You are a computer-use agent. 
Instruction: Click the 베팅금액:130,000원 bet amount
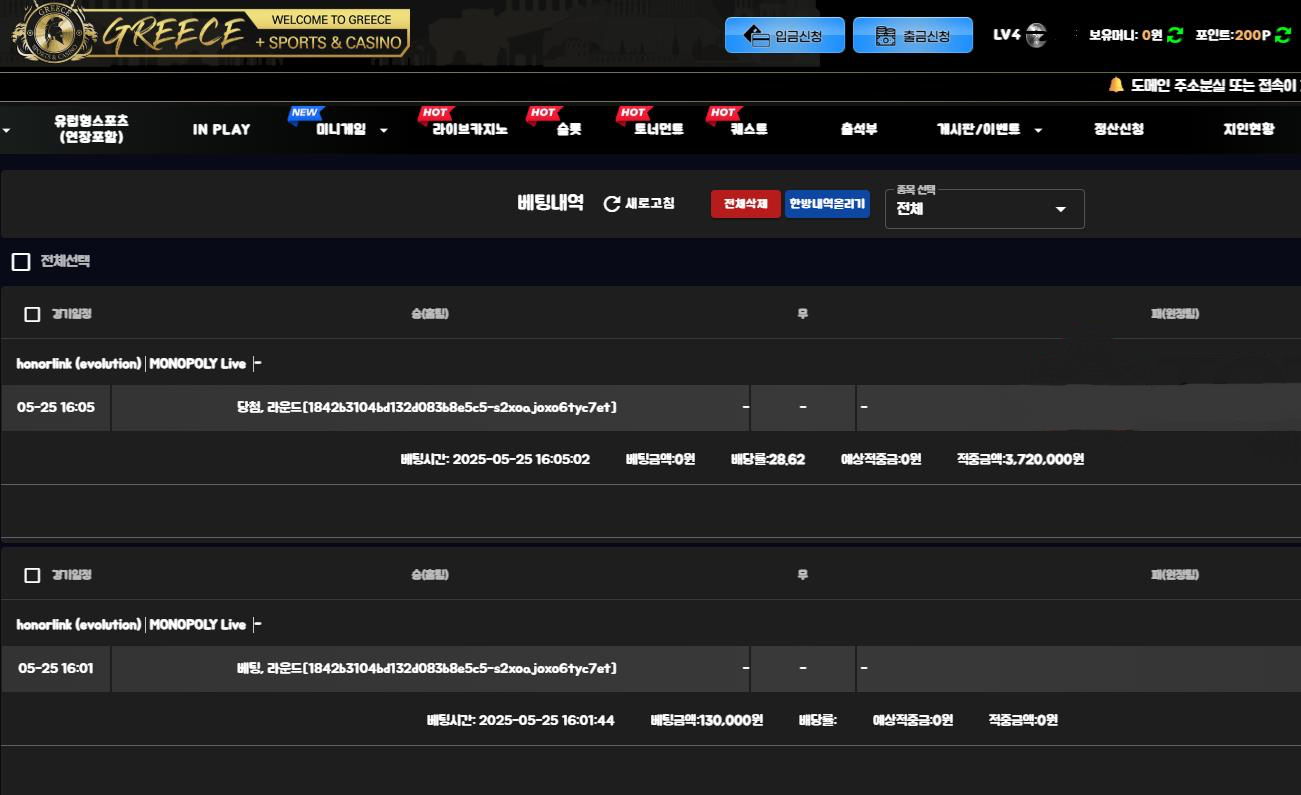(x=707, y=721)
